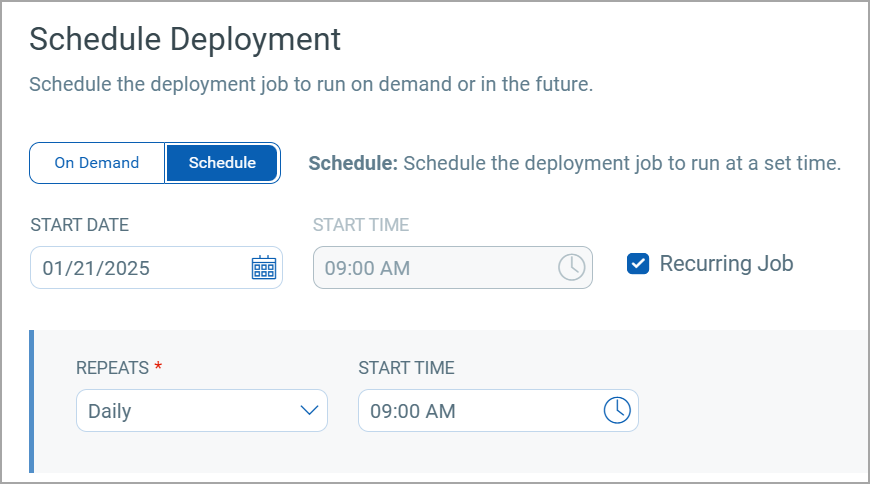Viewport: 870px width, 484px height.
Task: Click the red required asterisk next to REPEATS
Action: click(158, 367)
